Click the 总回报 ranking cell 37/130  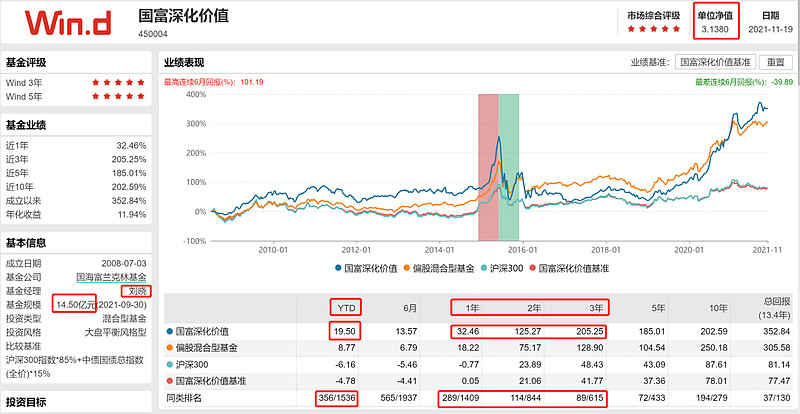777,398
